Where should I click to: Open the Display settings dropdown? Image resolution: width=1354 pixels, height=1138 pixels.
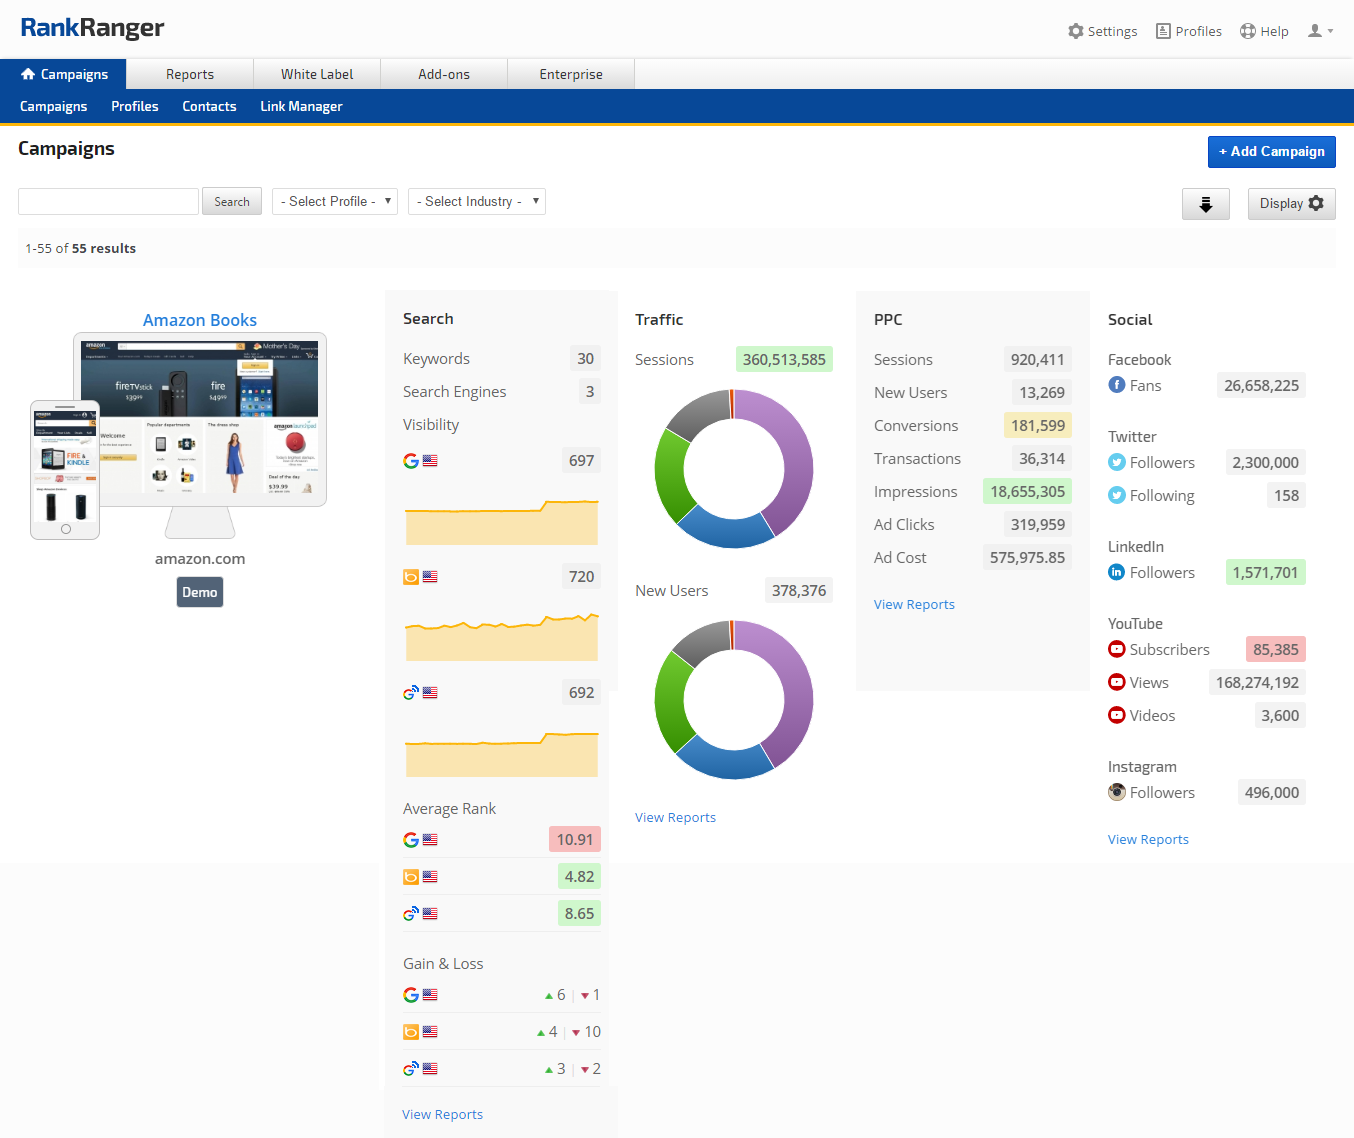coord(1291,204)
